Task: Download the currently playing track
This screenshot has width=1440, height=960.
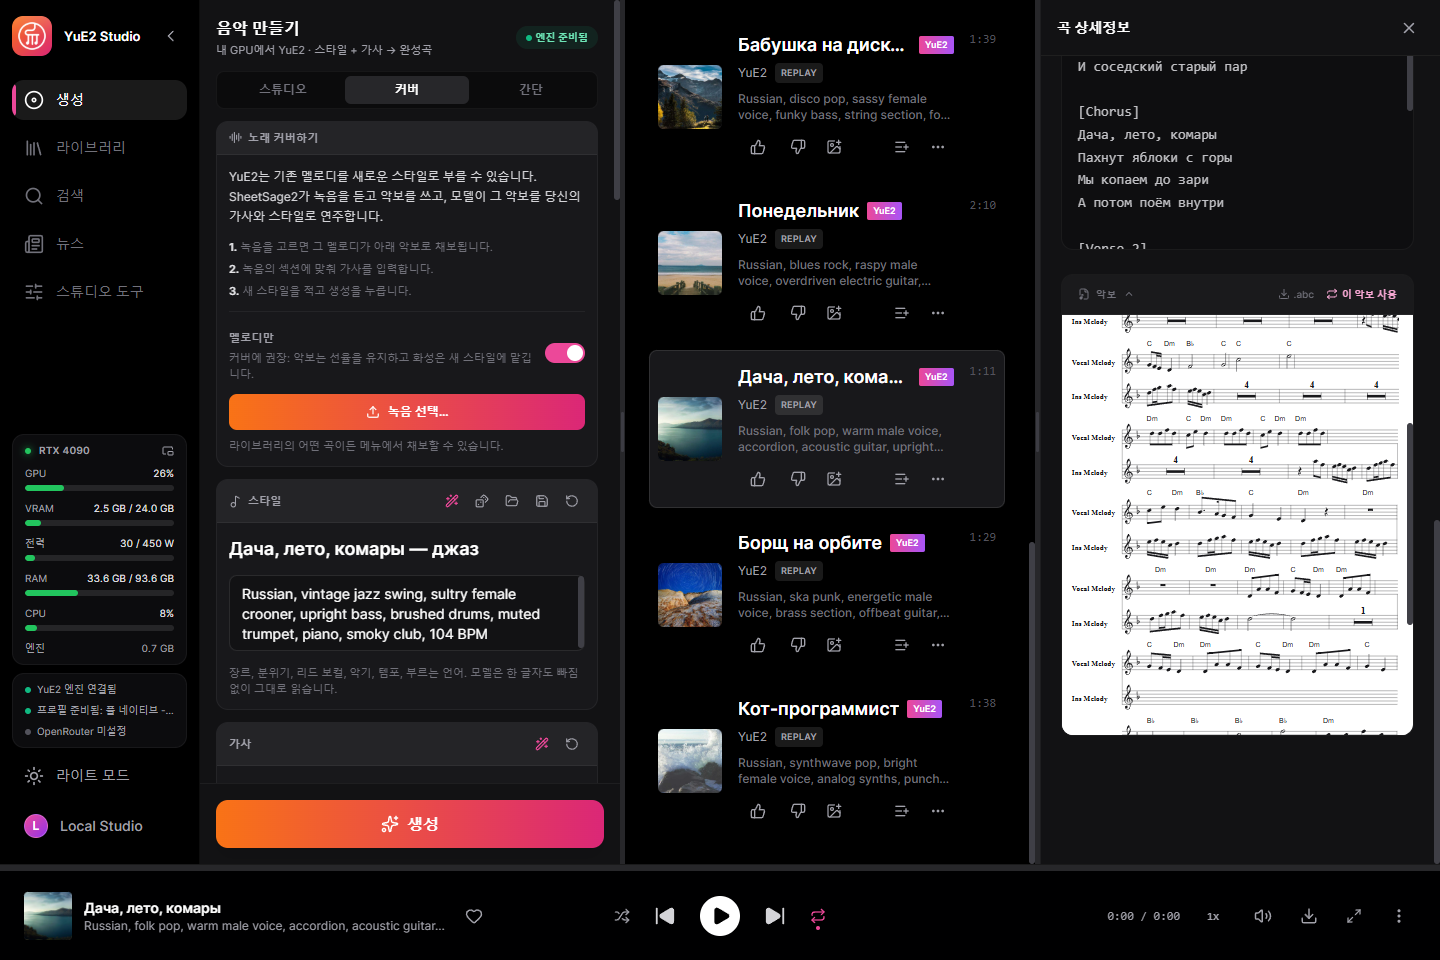Action: [1309, 916]
